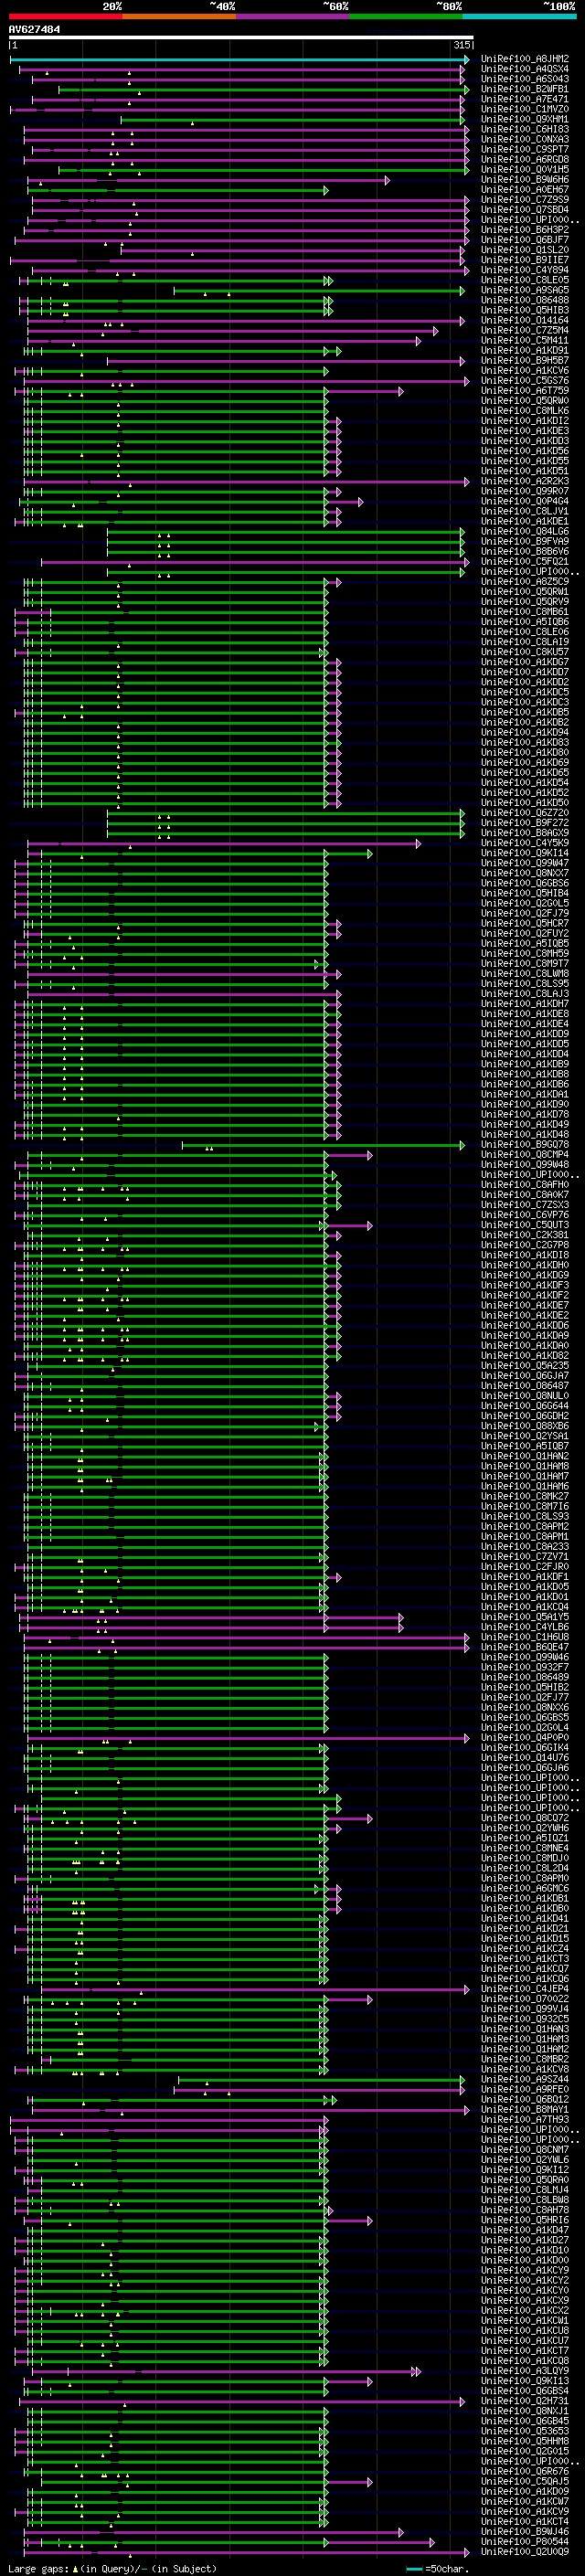
Task: Select the UniRef100_Q9XHM1 label
Action: coord(525,119)
